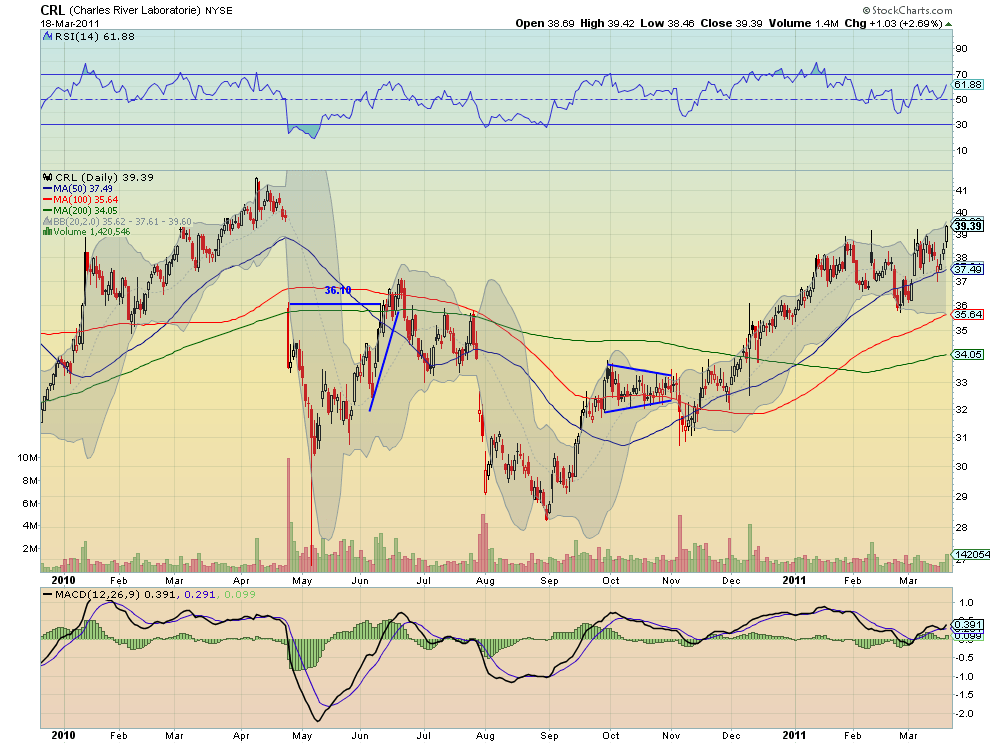Click the 'MA(50) 37.49' legend entry
Viewport: 990px width, 744px height.
[82, 189]
